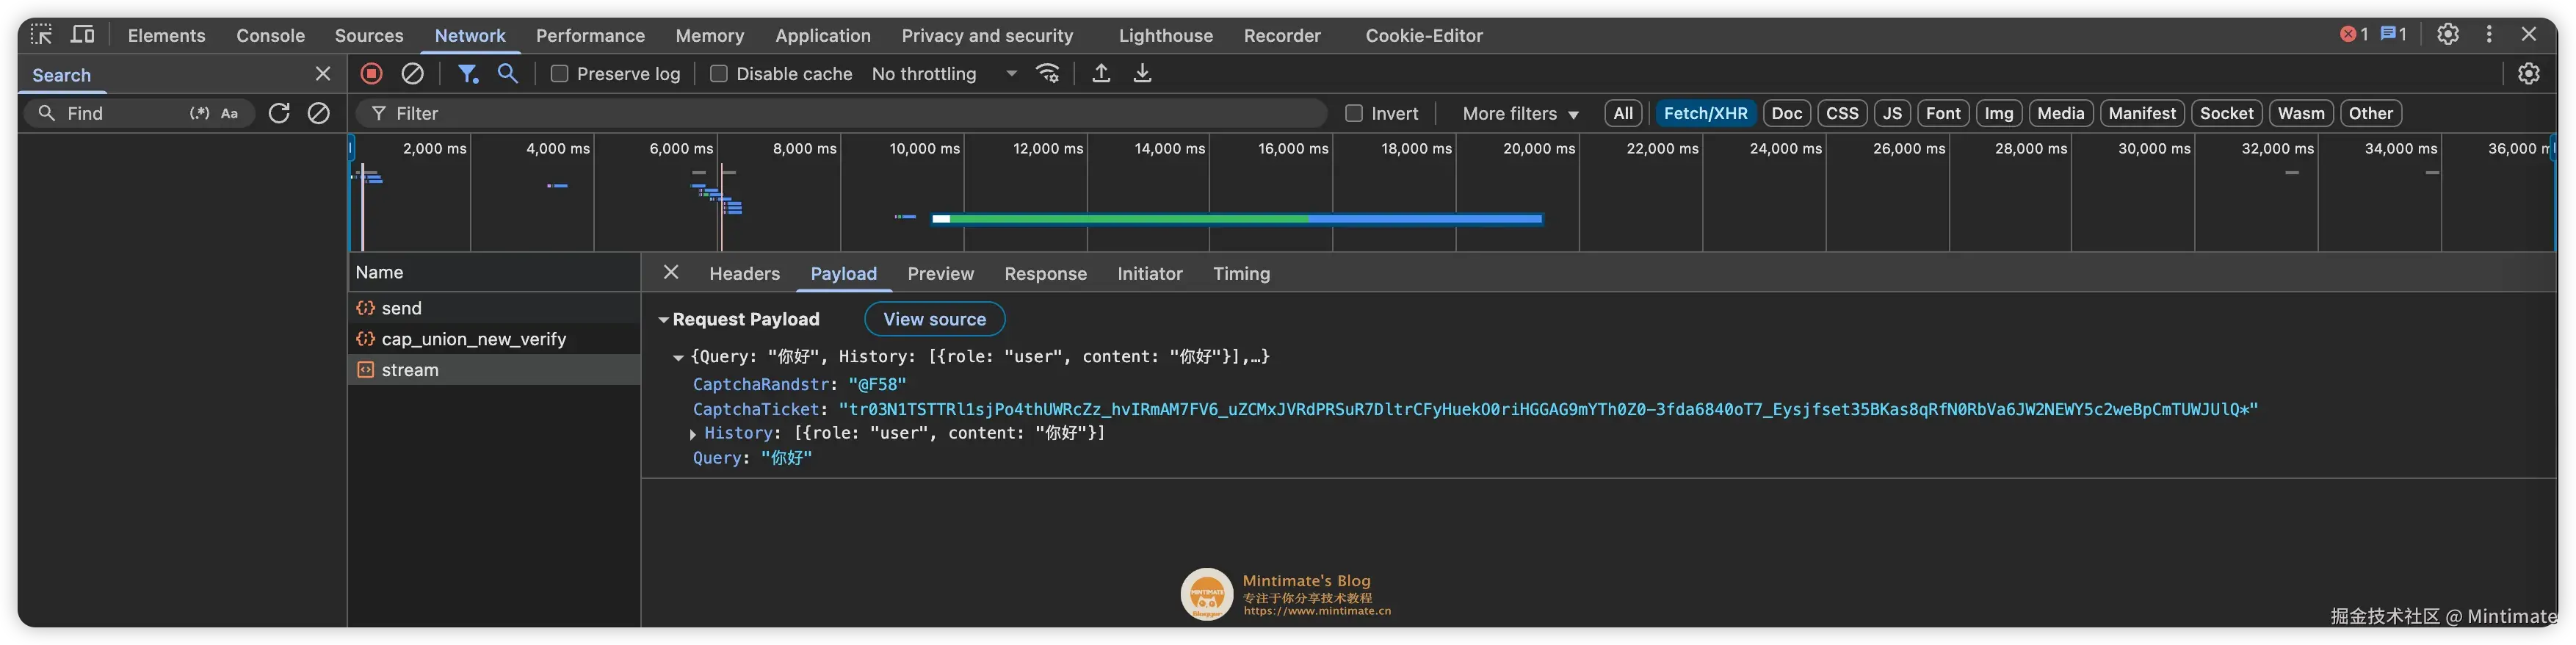Viewport: 2576px width, 645px height.
Task: Open network conditions wifi icon
Action: [x=1047, y=73]
